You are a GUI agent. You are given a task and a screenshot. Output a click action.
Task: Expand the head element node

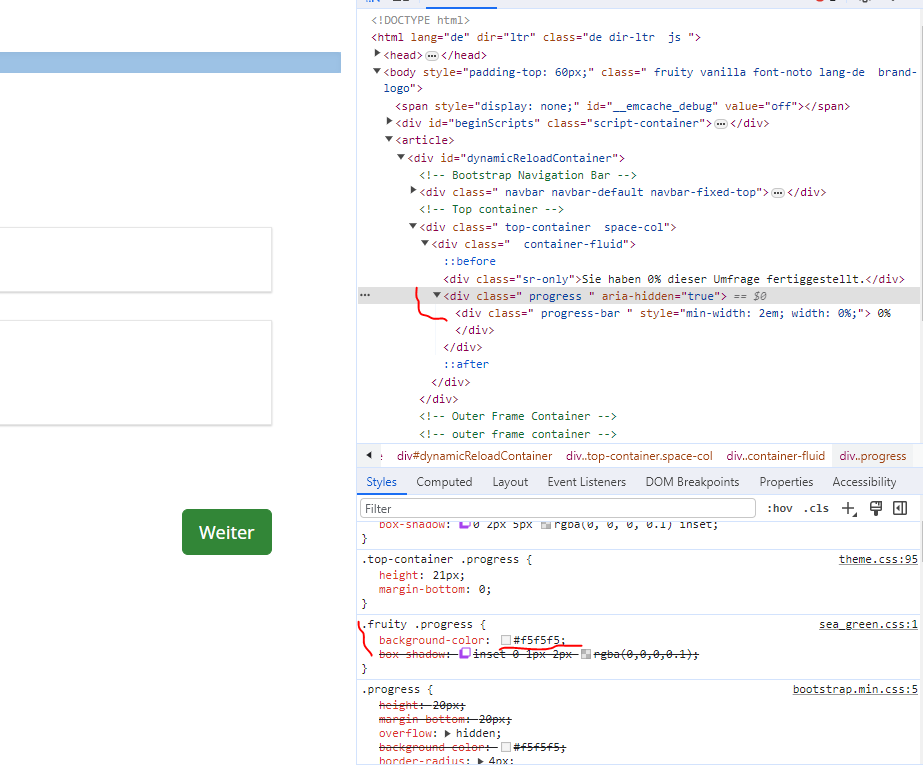(377, 54)
